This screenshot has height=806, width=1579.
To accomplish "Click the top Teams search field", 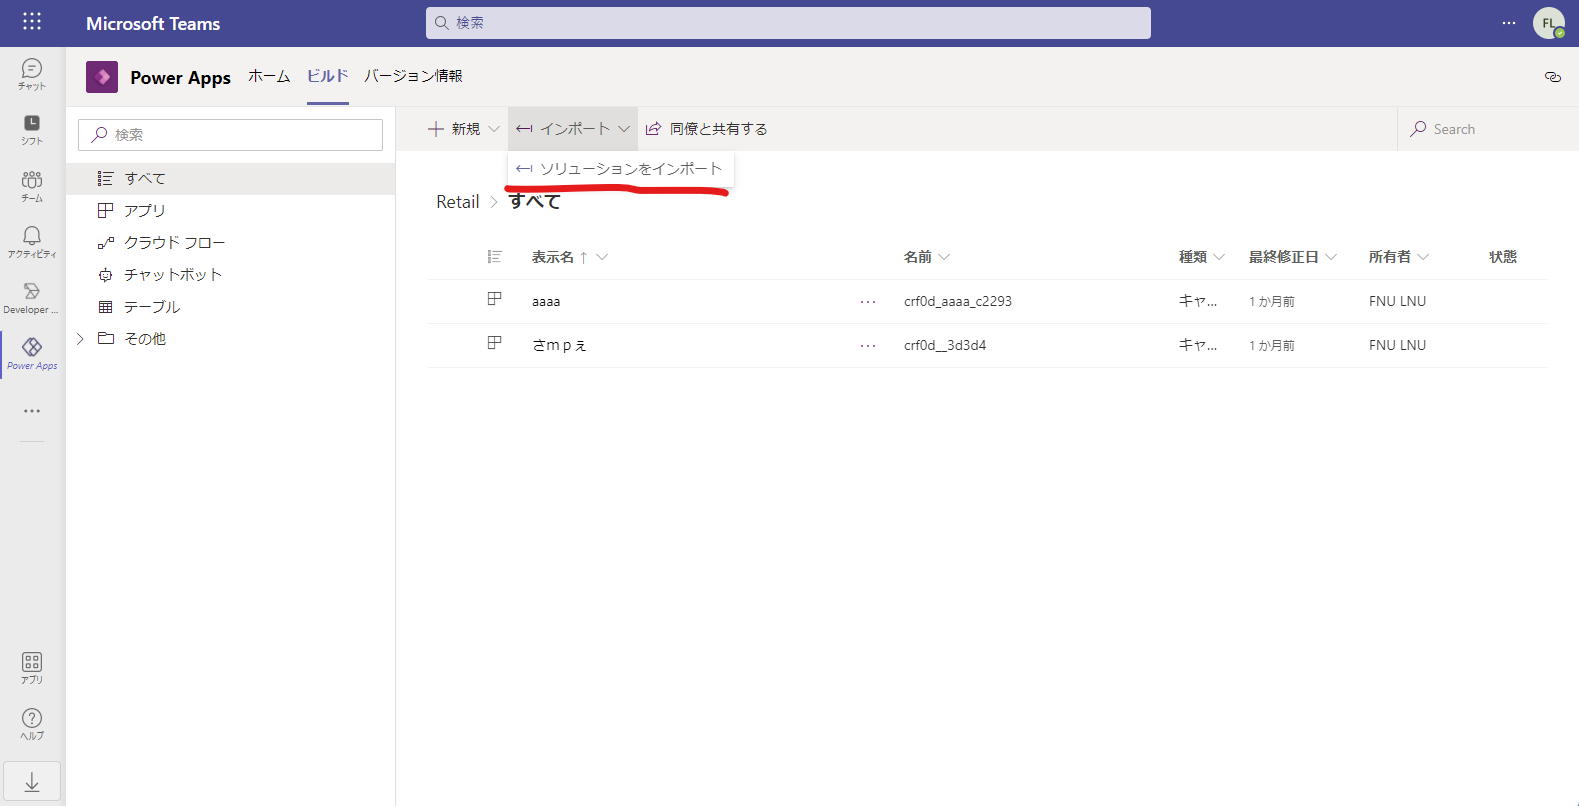I will [788, 23].
